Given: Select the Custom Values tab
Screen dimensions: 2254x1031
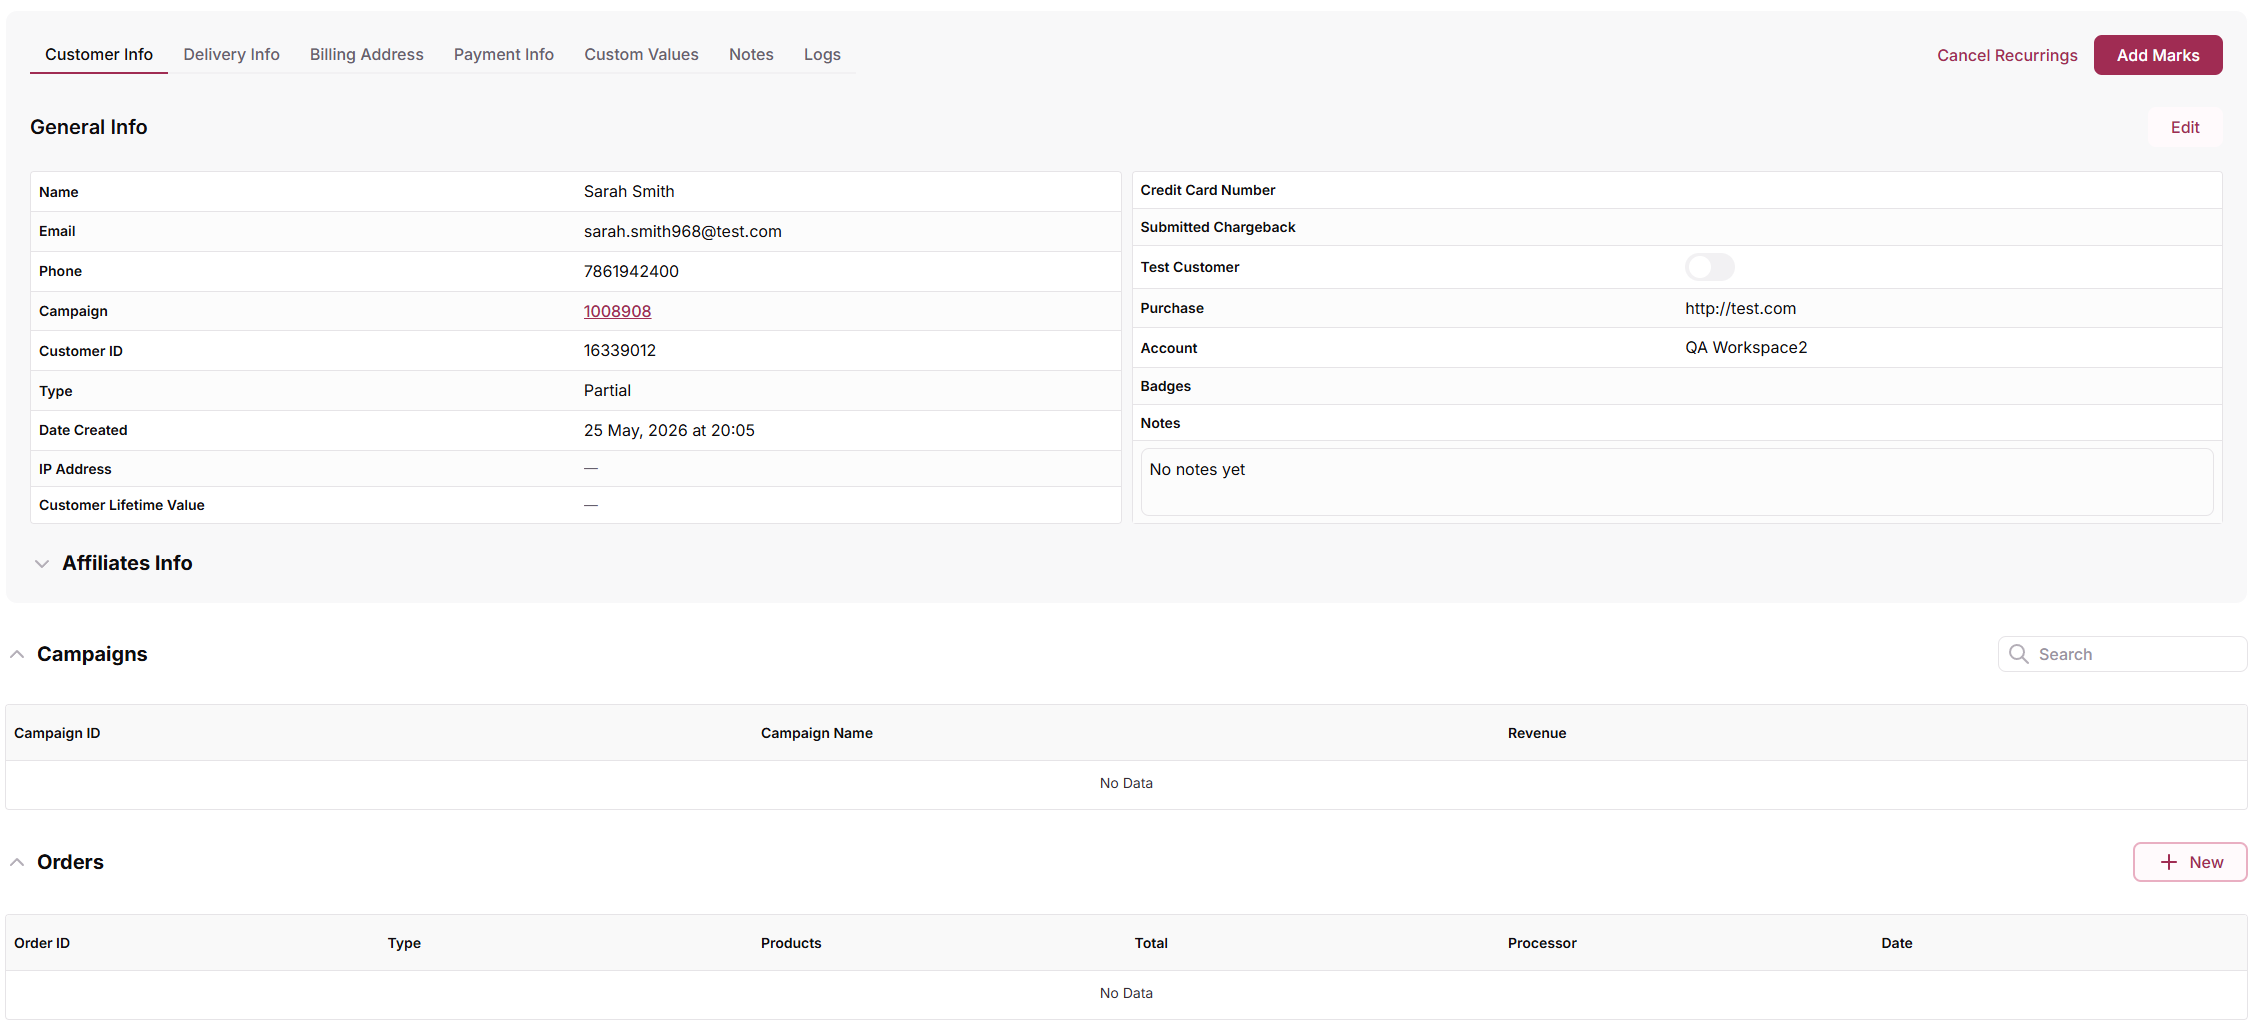Looking at the screenshot, I should coord(641,55).
